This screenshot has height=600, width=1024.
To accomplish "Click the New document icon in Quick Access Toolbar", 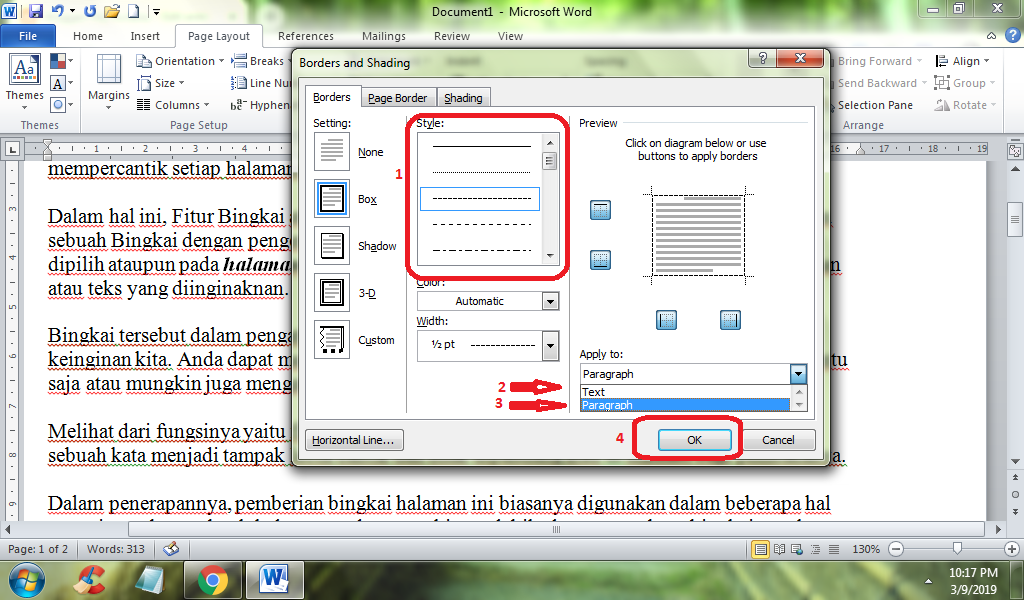I will 133,11.
